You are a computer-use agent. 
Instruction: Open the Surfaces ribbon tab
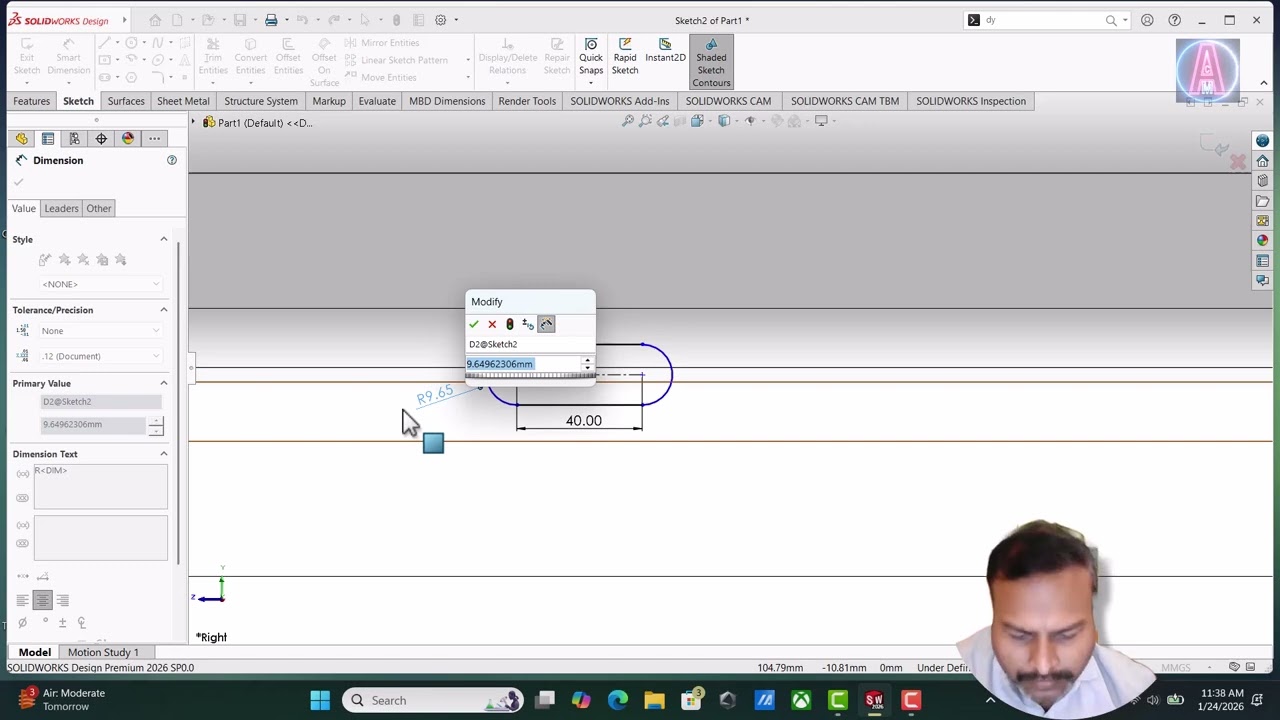click(x=126, y=101)
